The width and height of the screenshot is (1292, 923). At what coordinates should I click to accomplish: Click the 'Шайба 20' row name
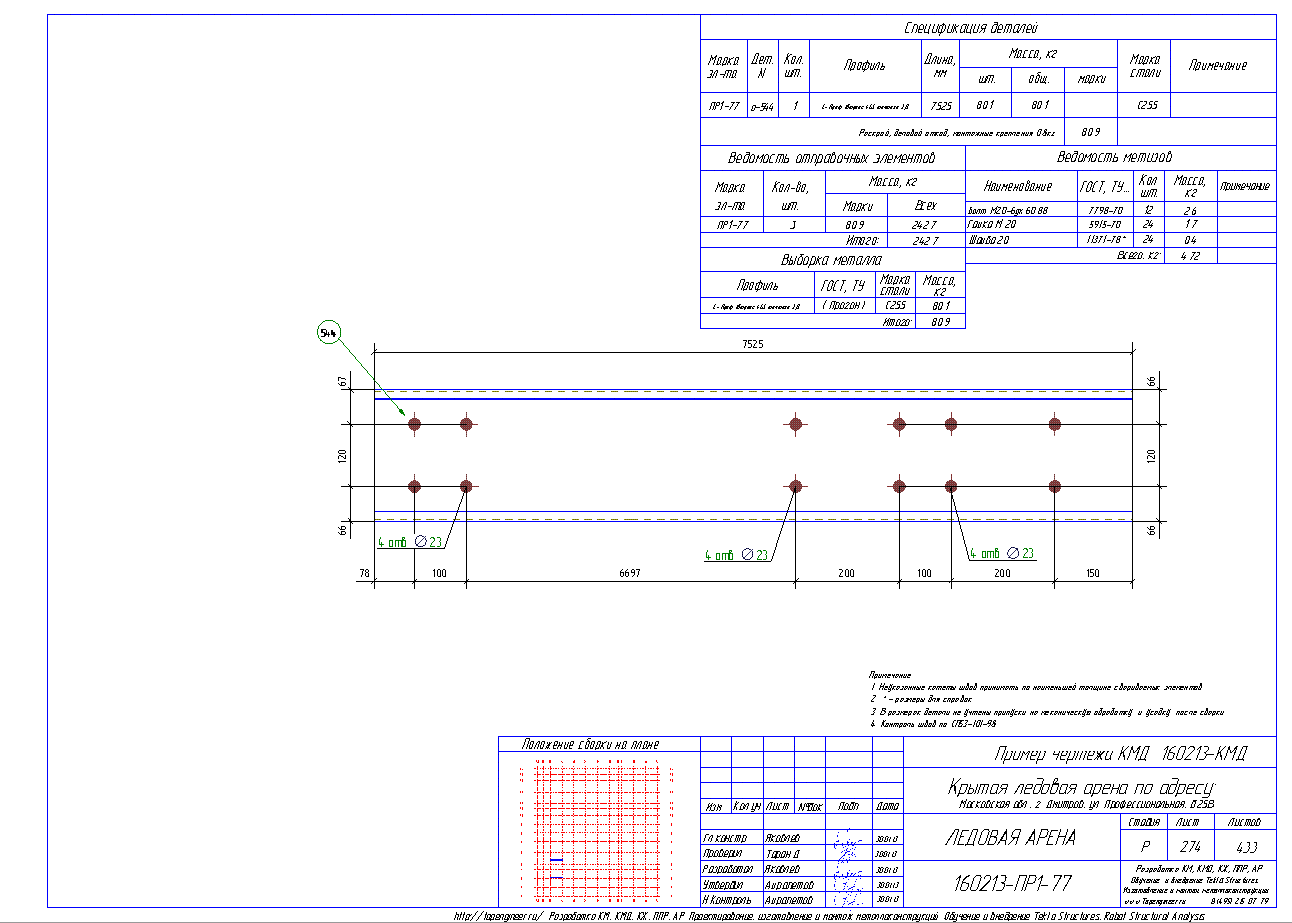tap(989, 240)
